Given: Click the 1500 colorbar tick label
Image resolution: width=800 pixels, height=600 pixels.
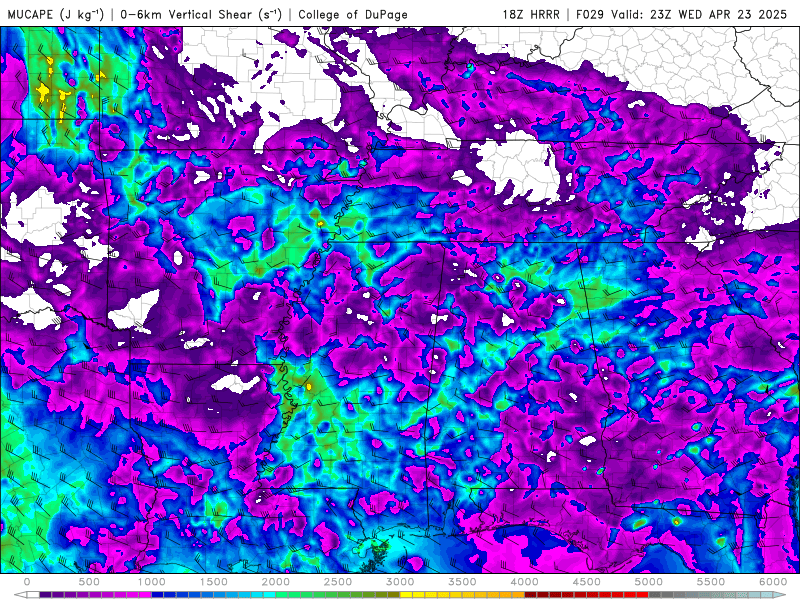Looking at the screenshot, I should coord(214,582).
